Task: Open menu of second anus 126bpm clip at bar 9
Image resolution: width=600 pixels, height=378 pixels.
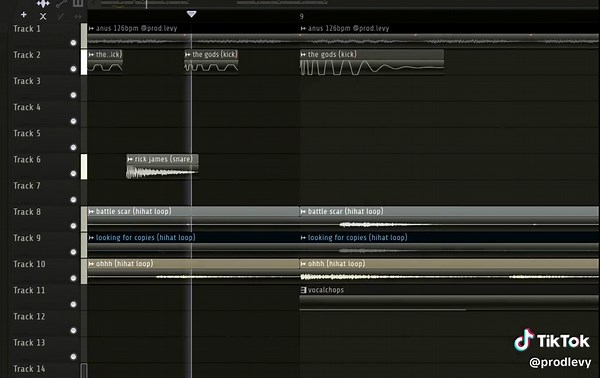Action: tap(303, 28)
